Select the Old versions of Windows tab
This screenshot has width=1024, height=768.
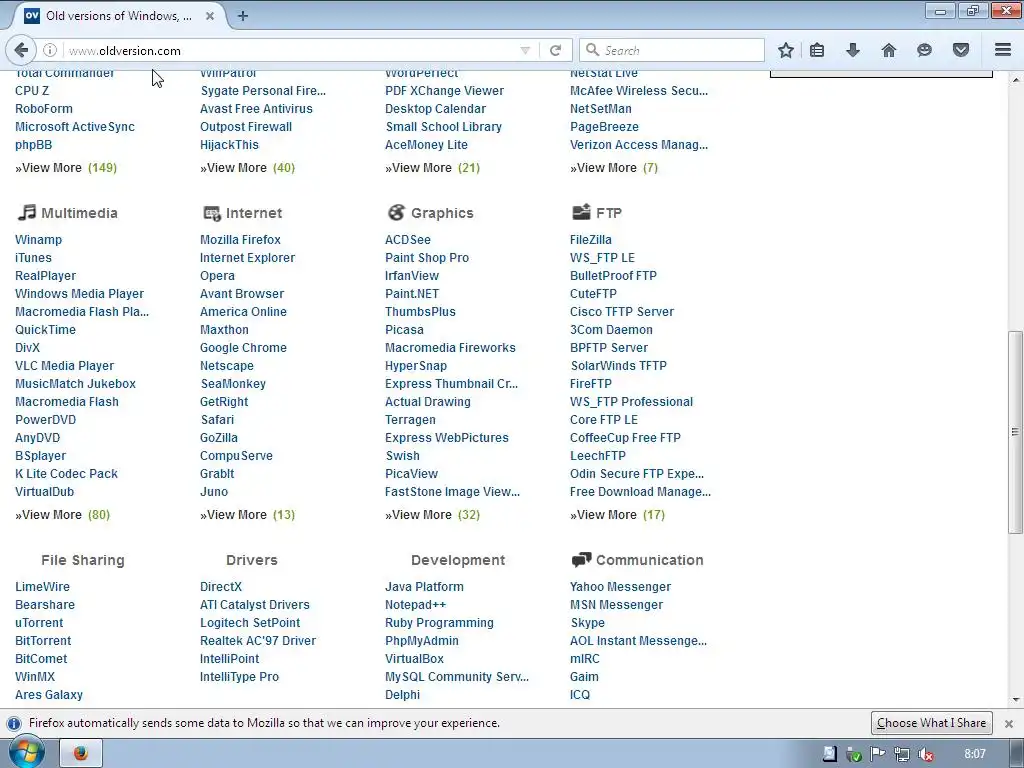pyautogui.click(x=118, y=16)
